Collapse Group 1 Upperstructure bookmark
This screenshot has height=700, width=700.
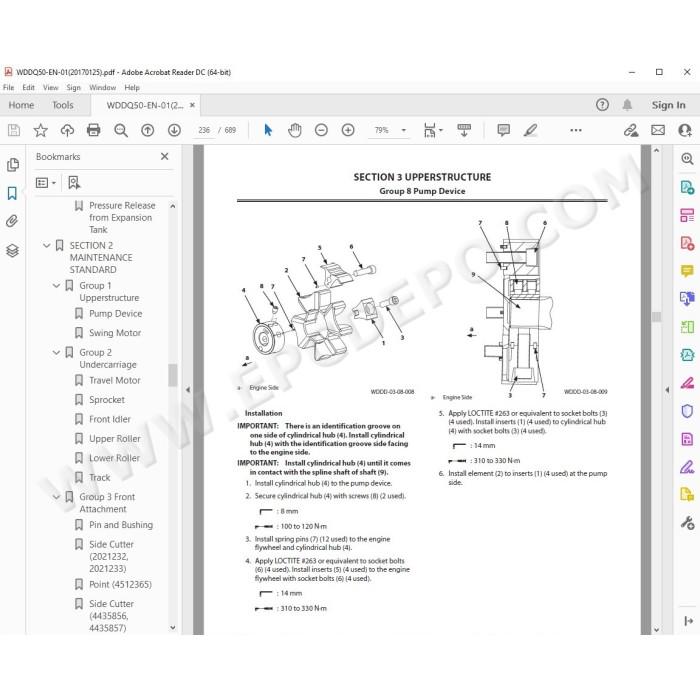pyautogui.click(x=56, y=286)
